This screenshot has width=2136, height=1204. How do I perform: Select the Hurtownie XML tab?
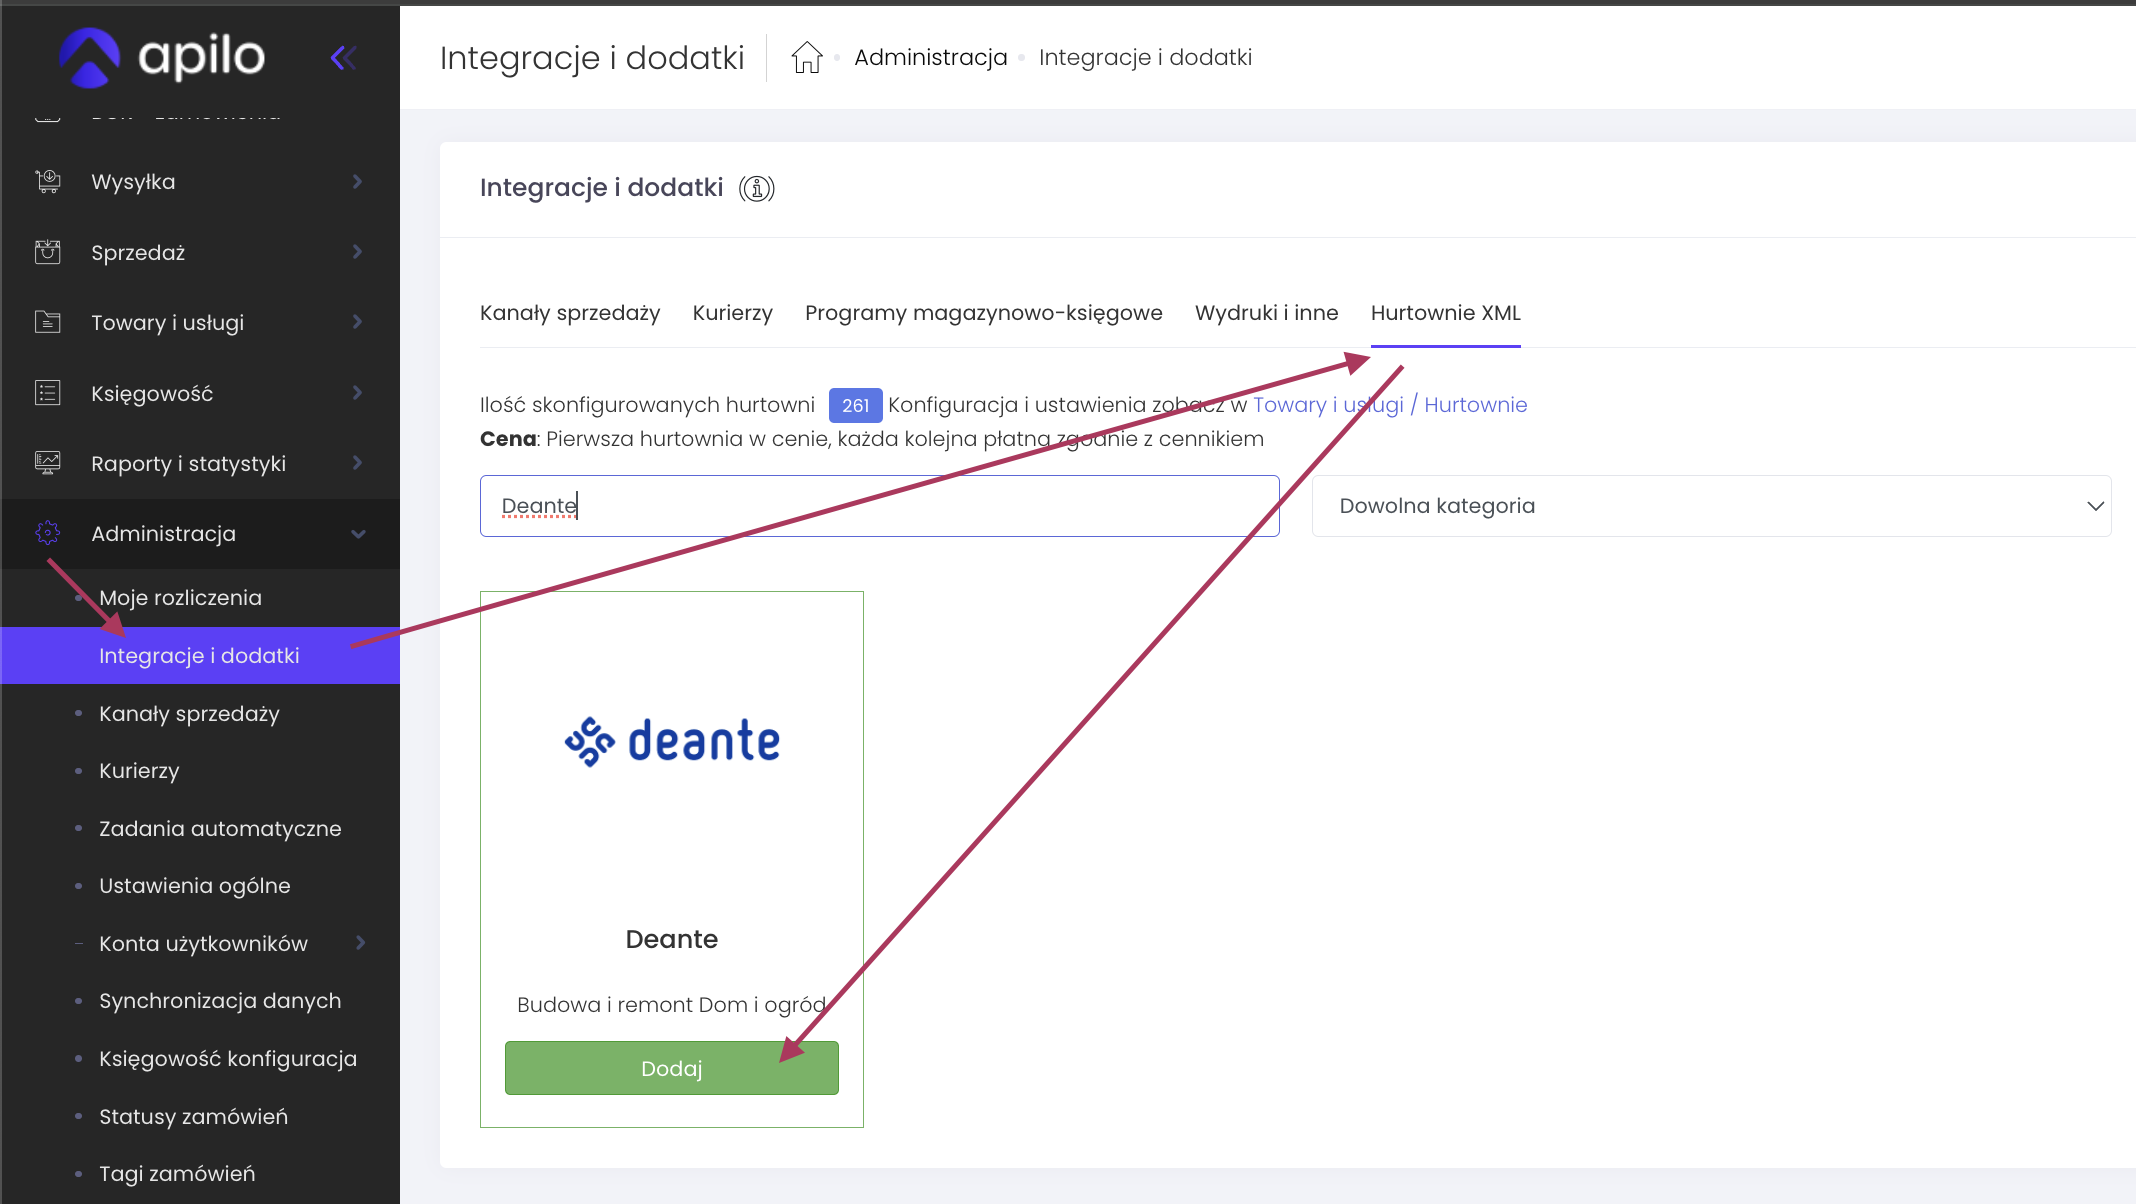point(1446,313)
